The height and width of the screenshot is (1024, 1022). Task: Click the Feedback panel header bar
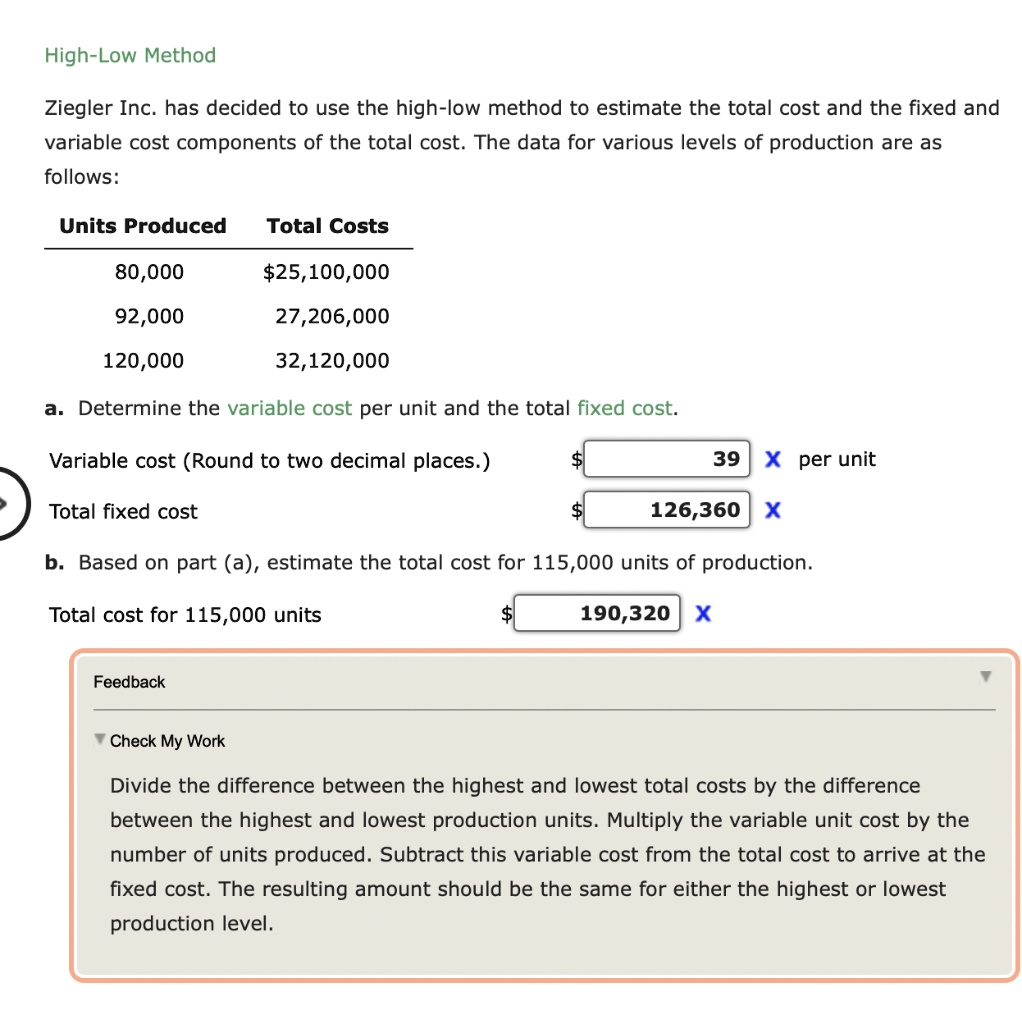[540, 681]
